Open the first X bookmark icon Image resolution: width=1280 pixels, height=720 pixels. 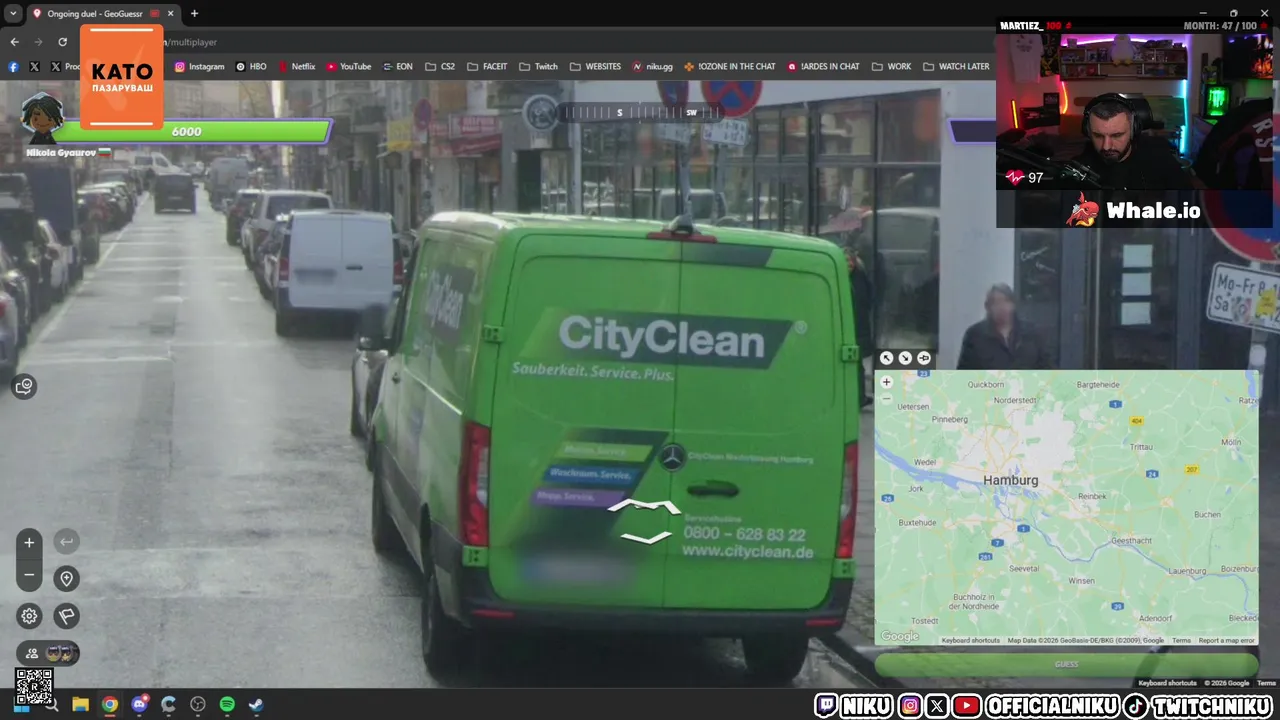pos(35,67)
